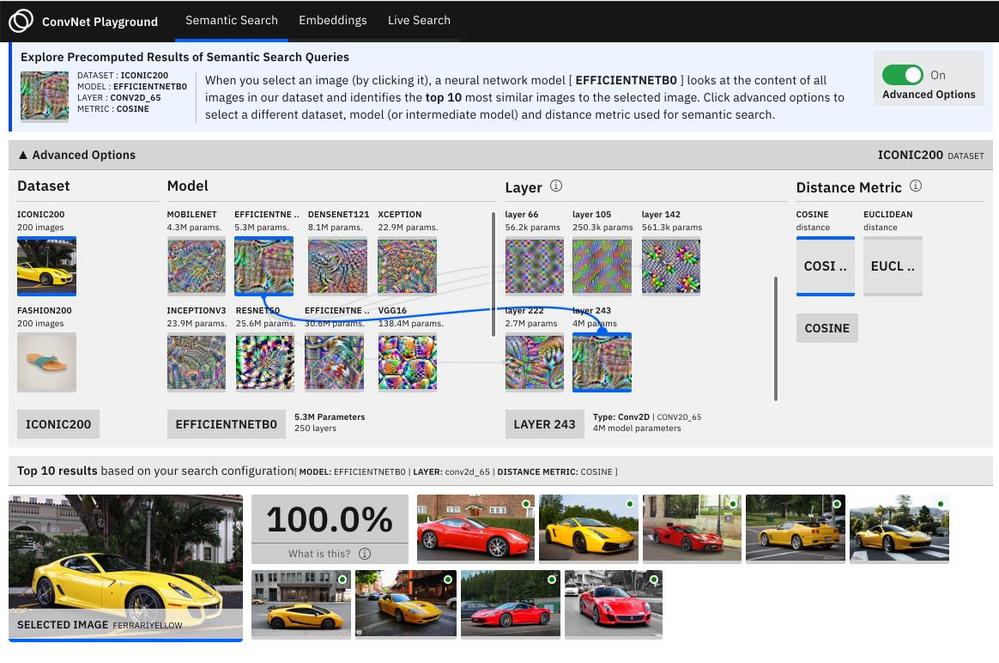Click info icon next to Layer heading
This screenshot has height=663, width=999.
click(556, 186)
